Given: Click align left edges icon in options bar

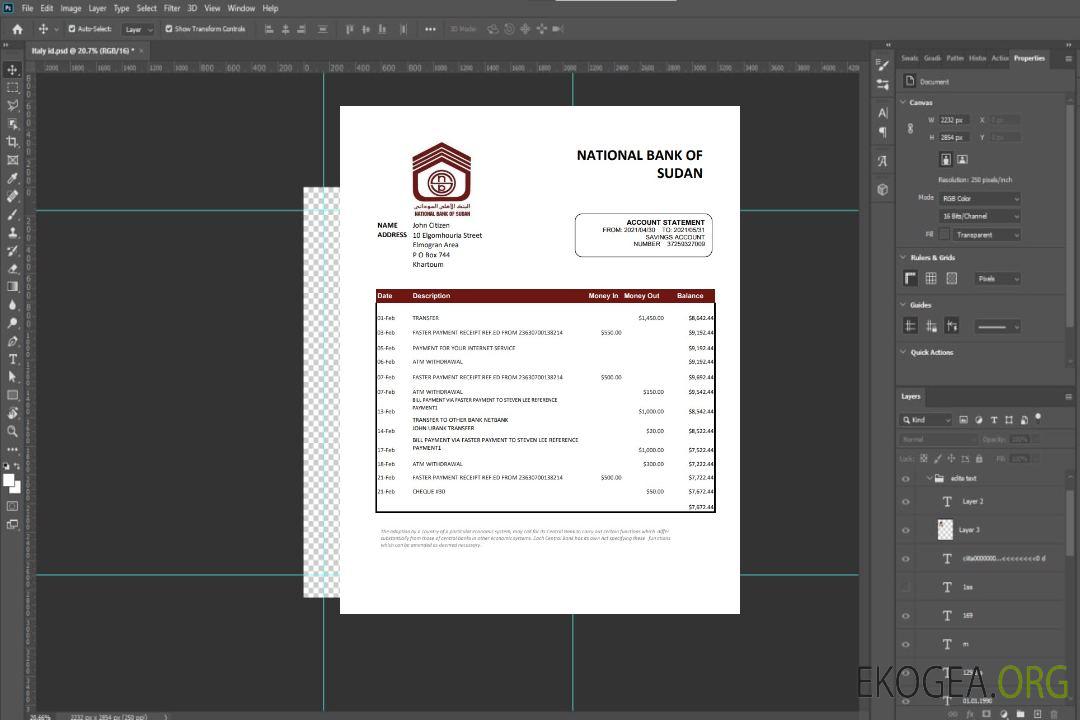Looking at the screenshot, I should point(269,29).
